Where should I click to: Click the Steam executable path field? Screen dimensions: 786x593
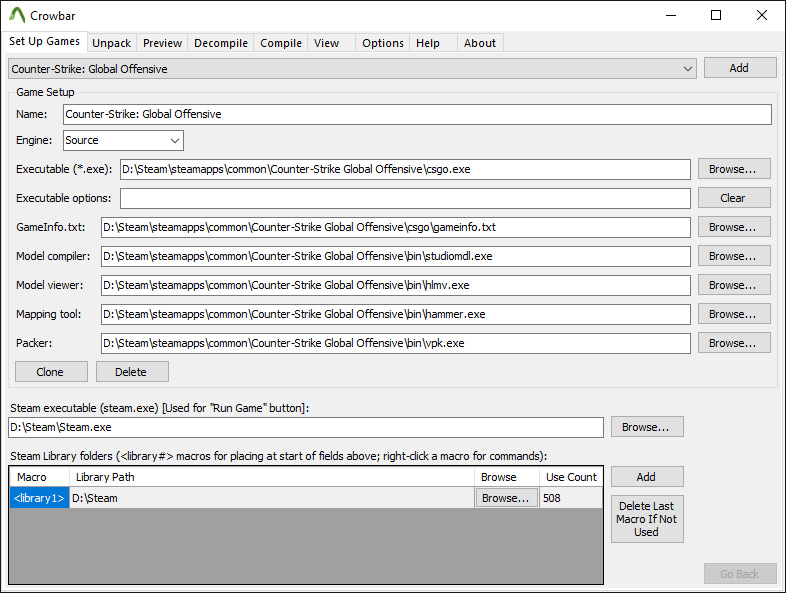[306, 428]
